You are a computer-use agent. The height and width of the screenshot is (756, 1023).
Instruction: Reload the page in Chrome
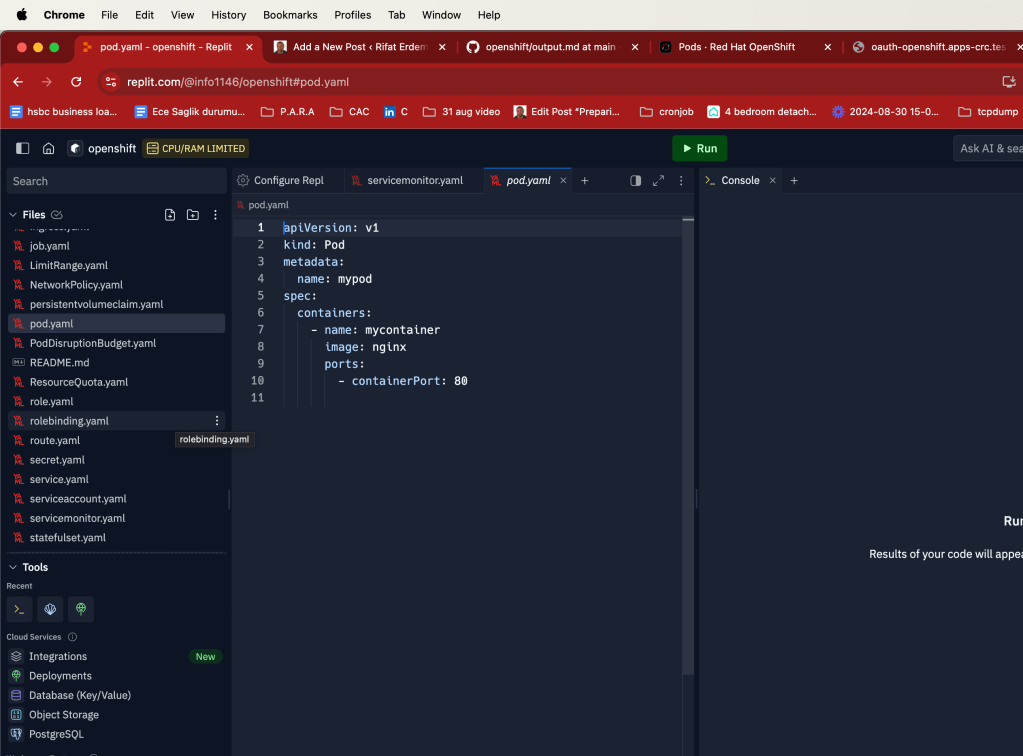(76, 82)
